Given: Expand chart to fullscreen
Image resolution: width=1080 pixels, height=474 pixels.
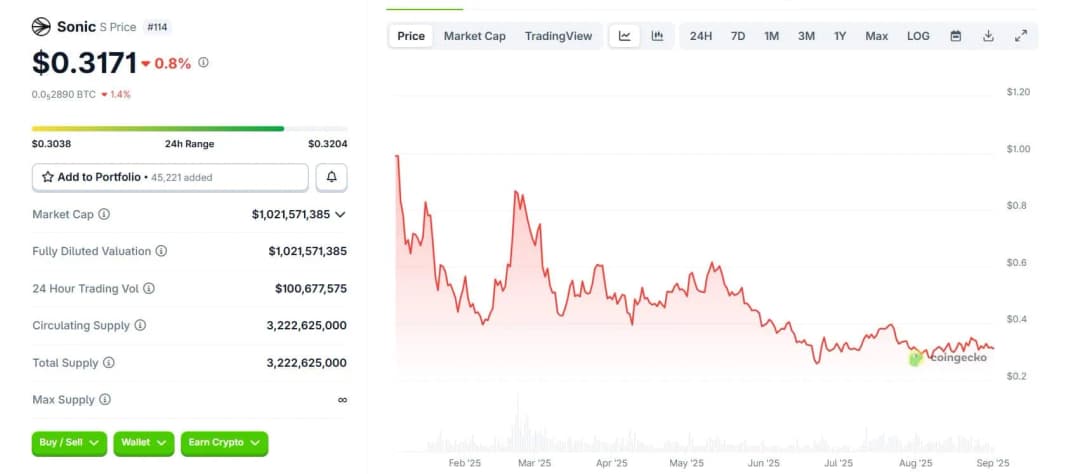Looking at the screenshot, I should tap(1021, 36).
